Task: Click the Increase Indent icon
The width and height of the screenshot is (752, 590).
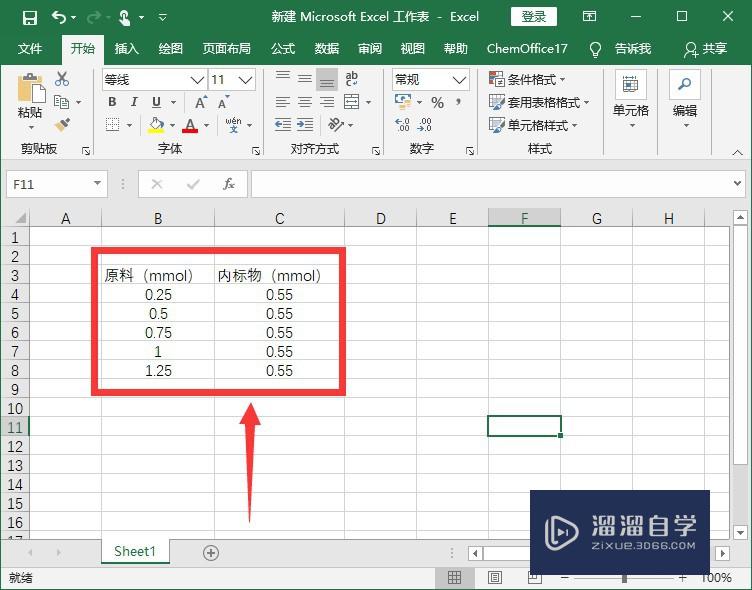Action: click(x=305, y=125)
